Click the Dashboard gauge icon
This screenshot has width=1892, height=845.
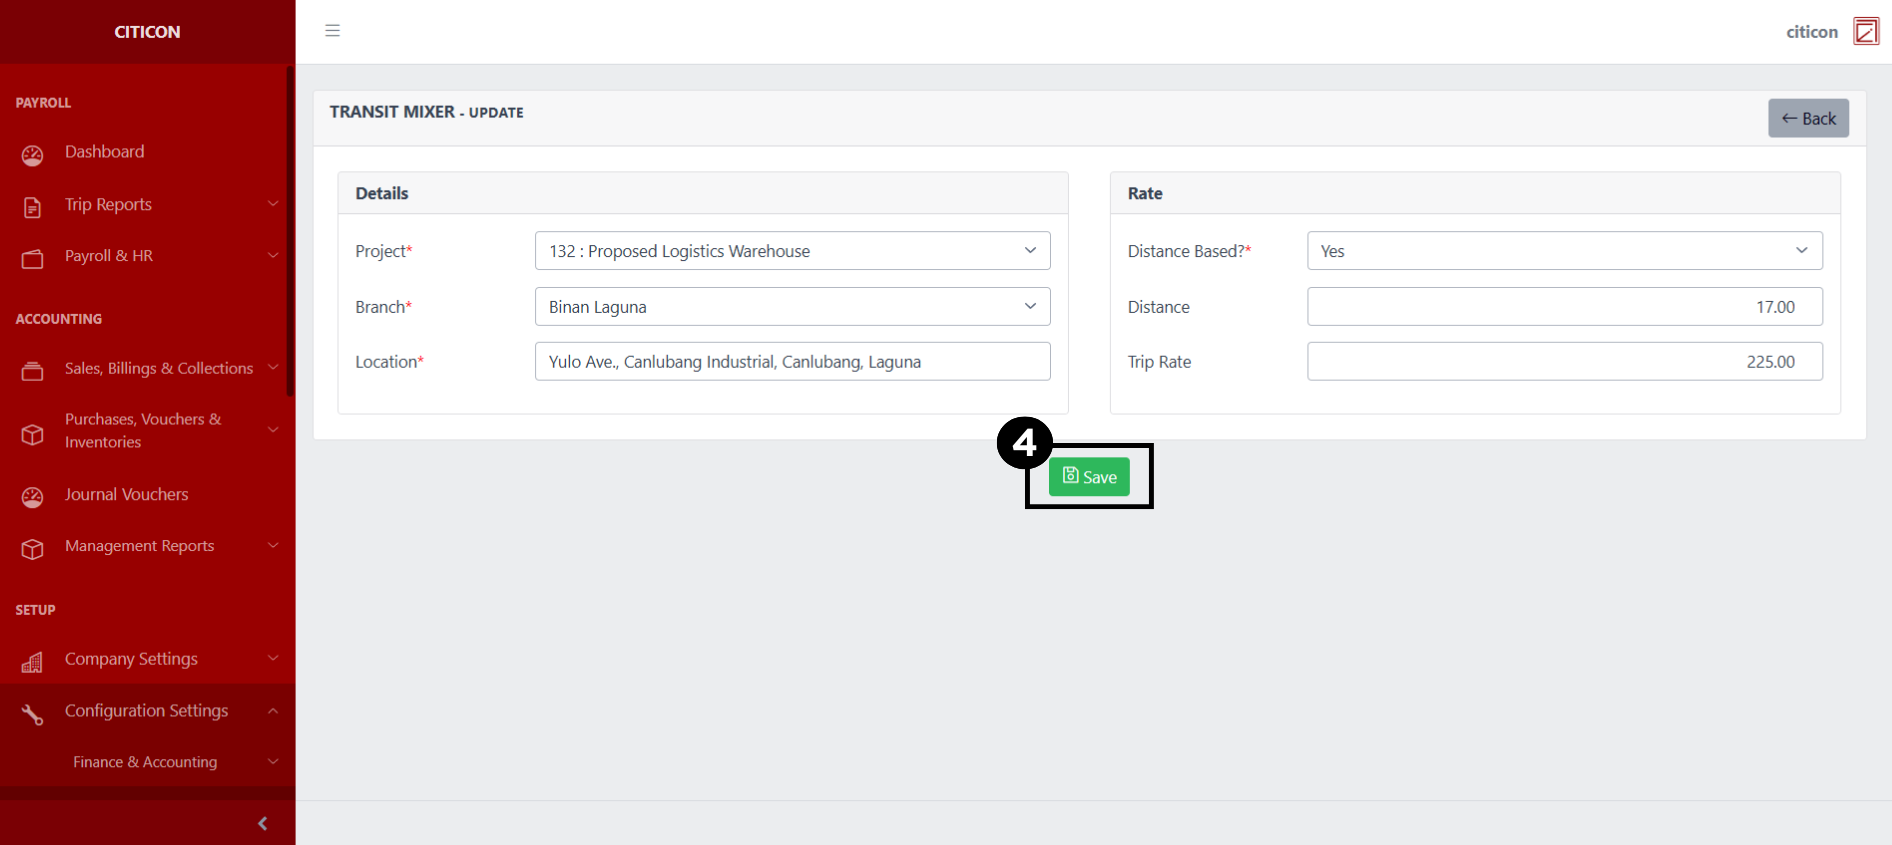[33, 155]
